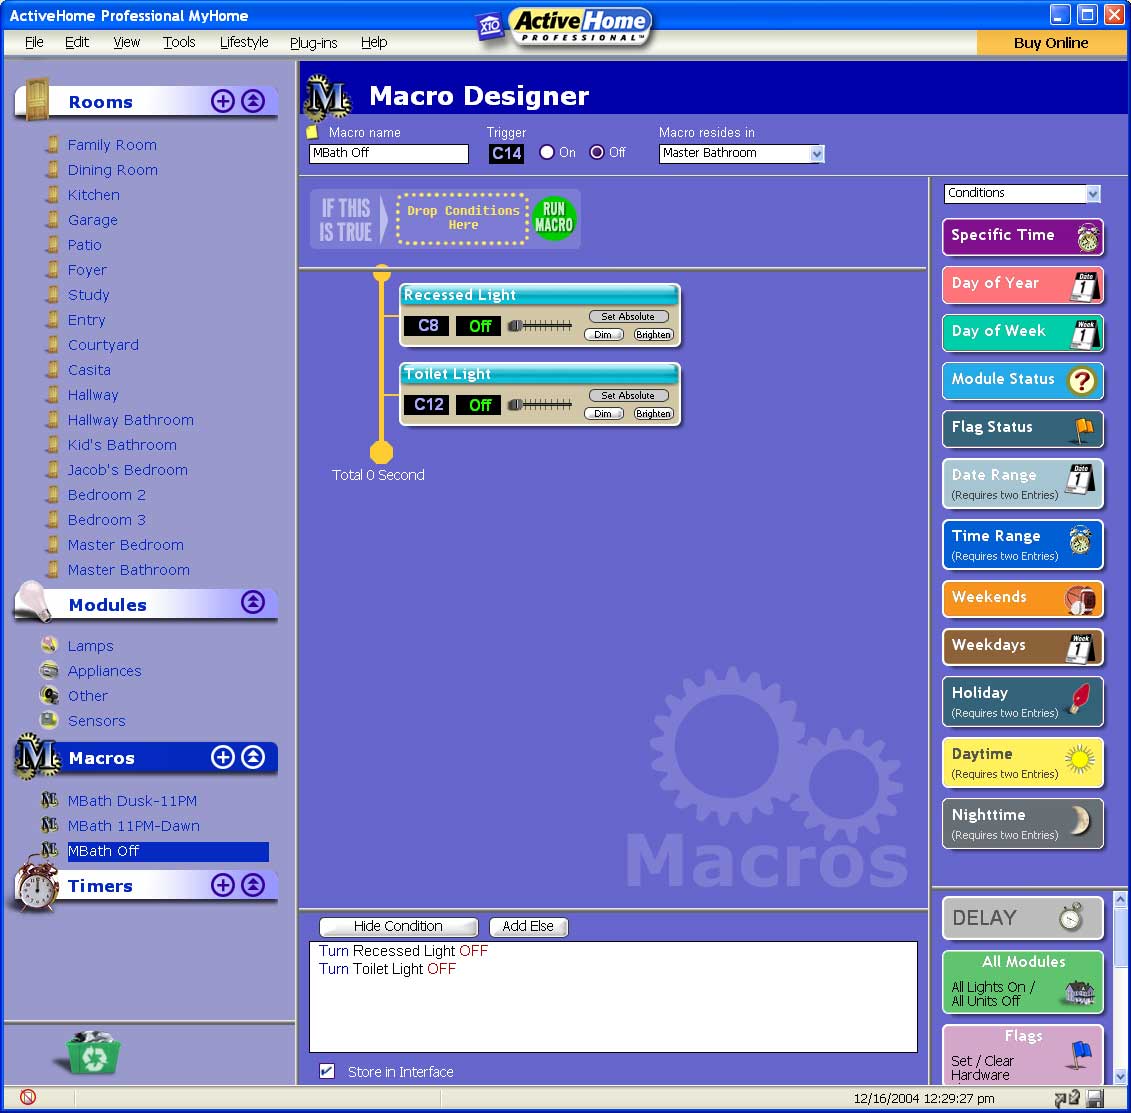Image resolution: width=1131 pixels, height=1113 pixels.
Task: Click the Recessed Light dim slider
Action: point(539,326)
